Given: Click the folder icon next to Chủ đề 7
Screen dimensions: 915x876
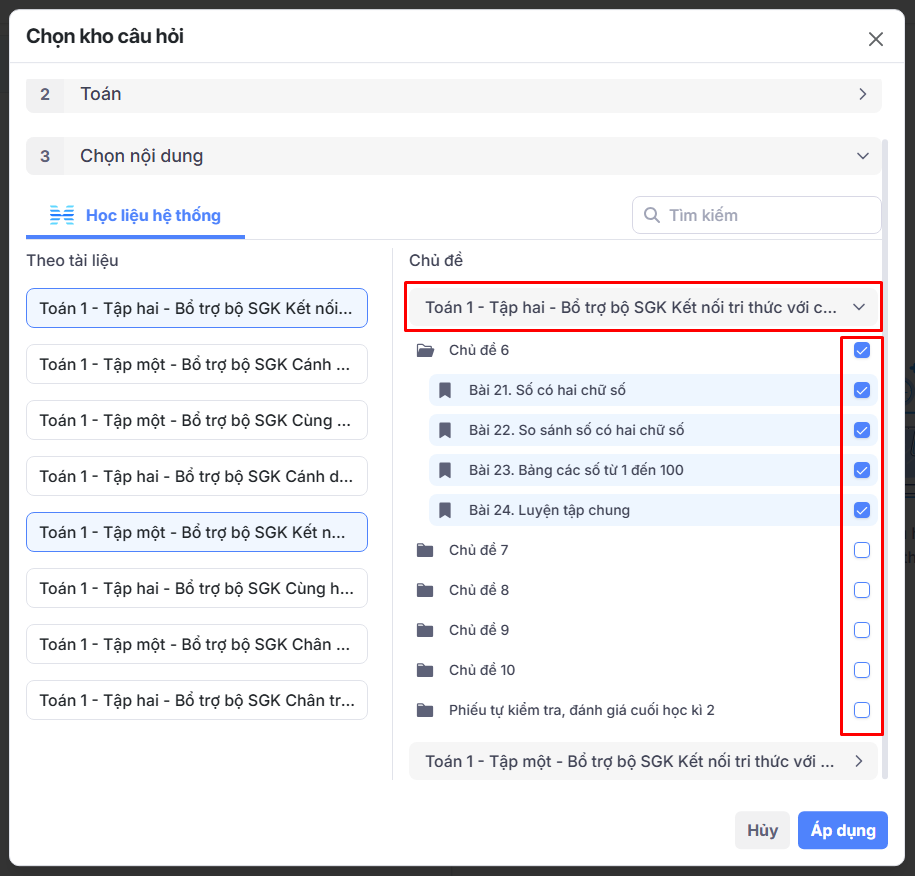Looking at the screenshot, I should (425, 550).
